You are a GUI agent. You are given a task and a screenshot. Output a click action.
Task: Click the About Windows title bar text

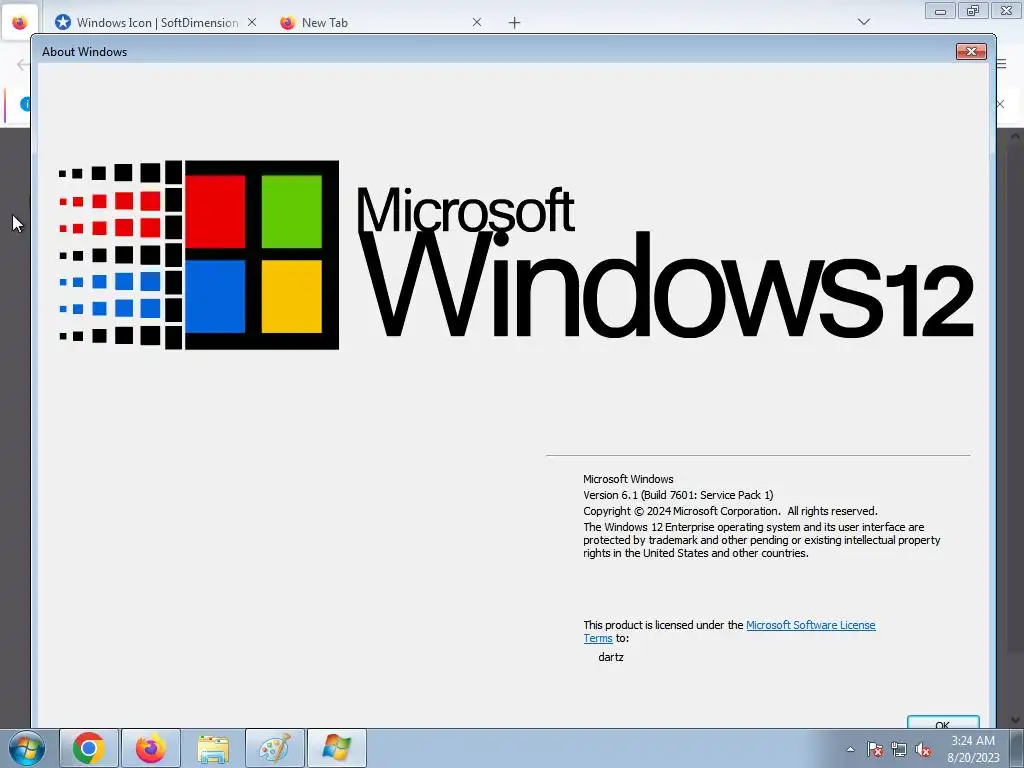pyautogui.click(x=84, y=52)
